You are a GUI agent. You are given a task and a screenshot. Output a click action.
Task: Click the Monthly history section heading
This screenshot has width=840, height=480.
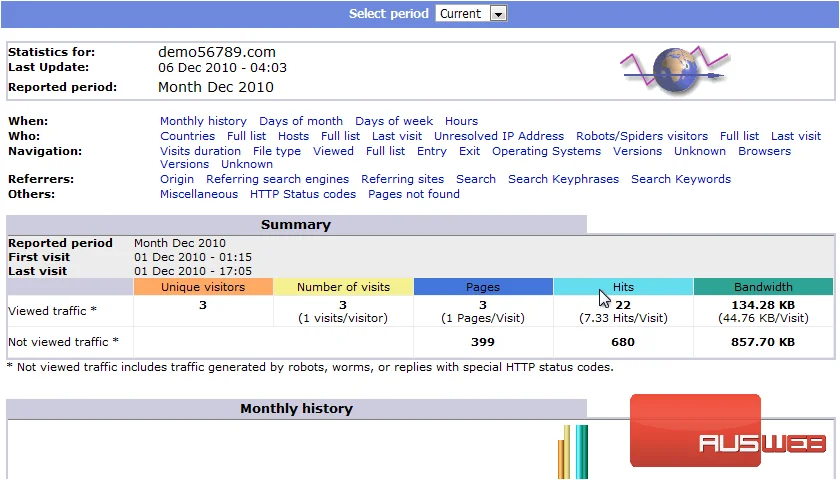click(296, 408)
